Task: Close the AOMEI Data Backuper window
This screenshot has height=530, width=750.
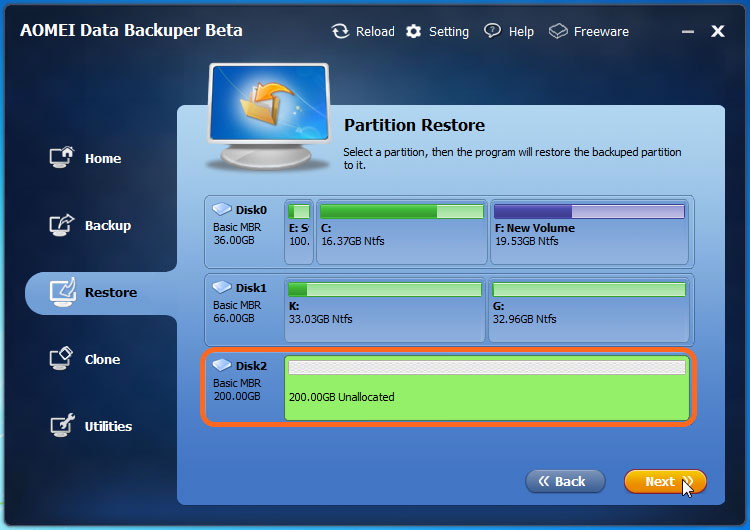Action: click(717, 32)
